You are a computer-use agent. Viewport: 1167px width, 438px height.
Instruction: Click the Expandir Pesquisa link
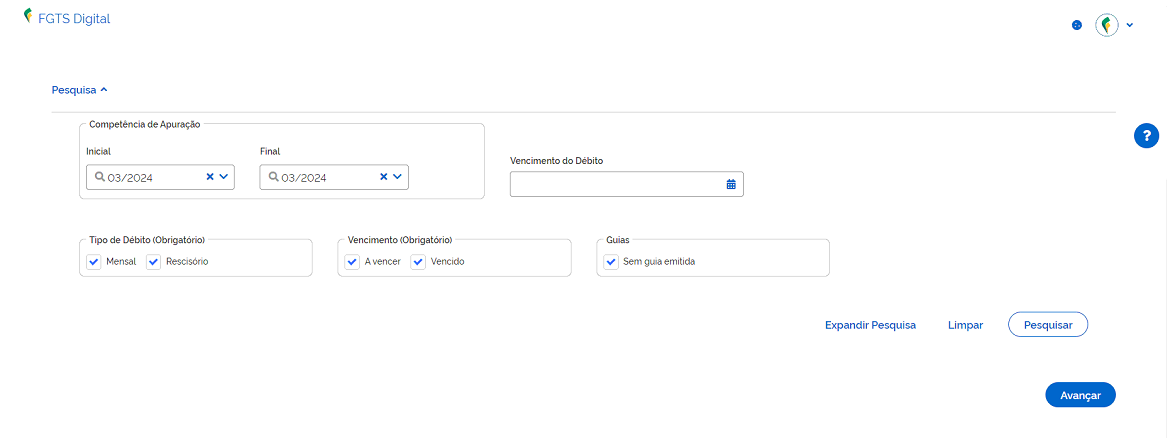870,325
